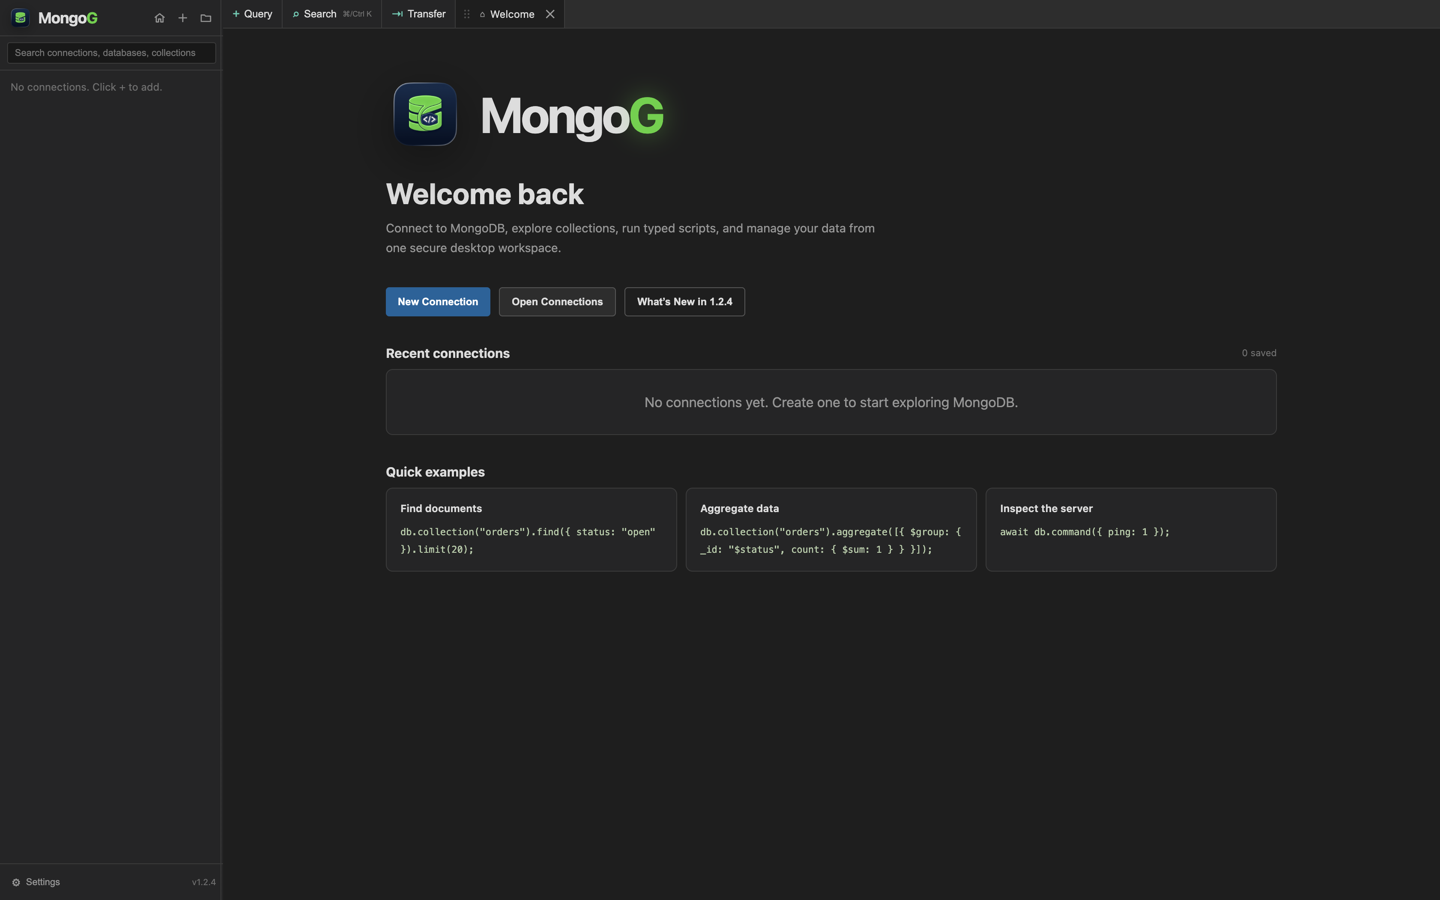Add a connection with the plus icon

(x=182, y=18)
